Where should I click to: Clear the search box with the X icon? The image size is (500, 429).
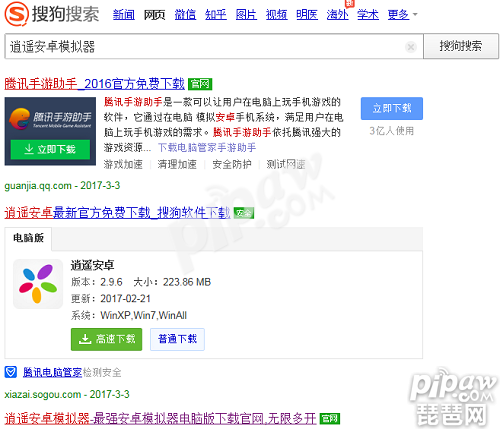pos(411,47)
